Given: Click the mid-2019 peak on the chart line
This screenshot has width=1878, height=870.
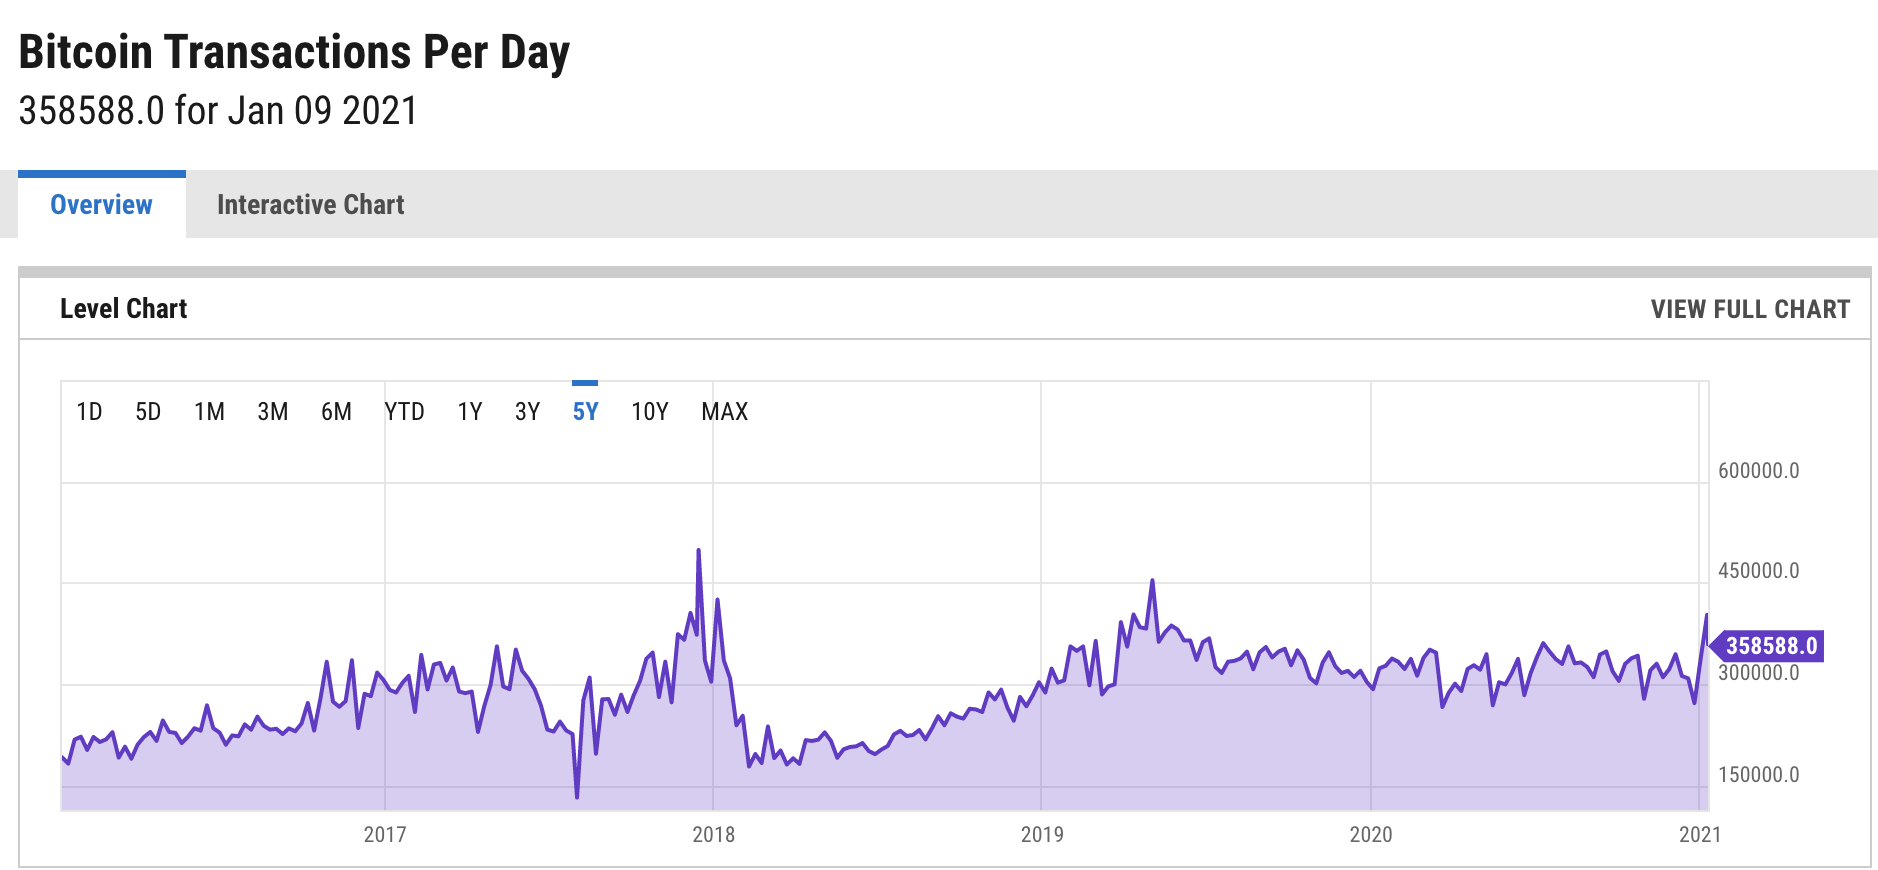Looking at the screenshot, I should pos(1152,580).
